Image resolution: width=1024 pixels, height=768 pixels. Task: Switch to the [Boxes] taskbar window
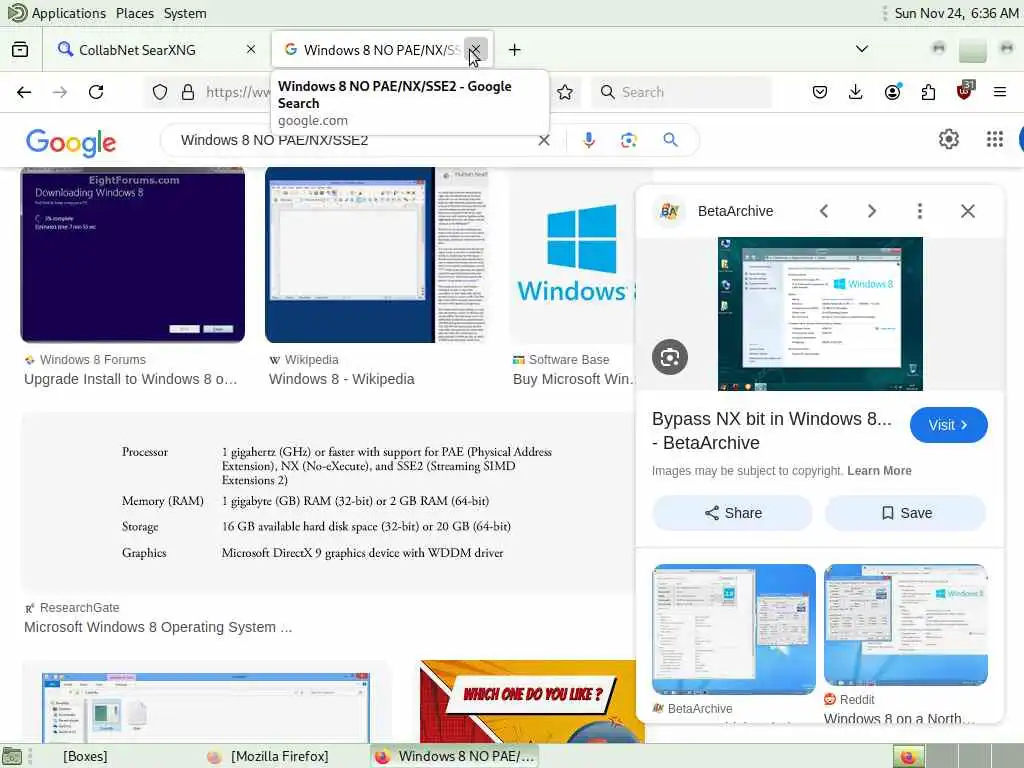85,756
